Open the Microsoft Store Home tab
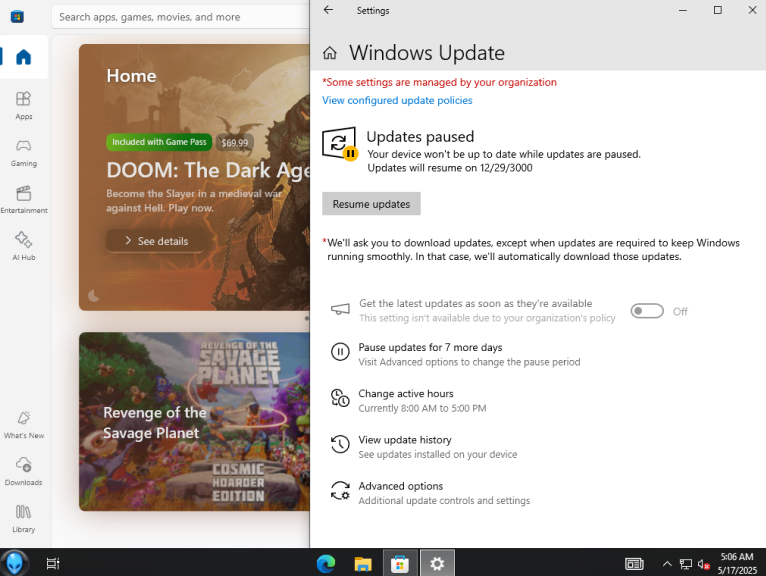This screenshot has height=576, width=766. click(23, 57)
